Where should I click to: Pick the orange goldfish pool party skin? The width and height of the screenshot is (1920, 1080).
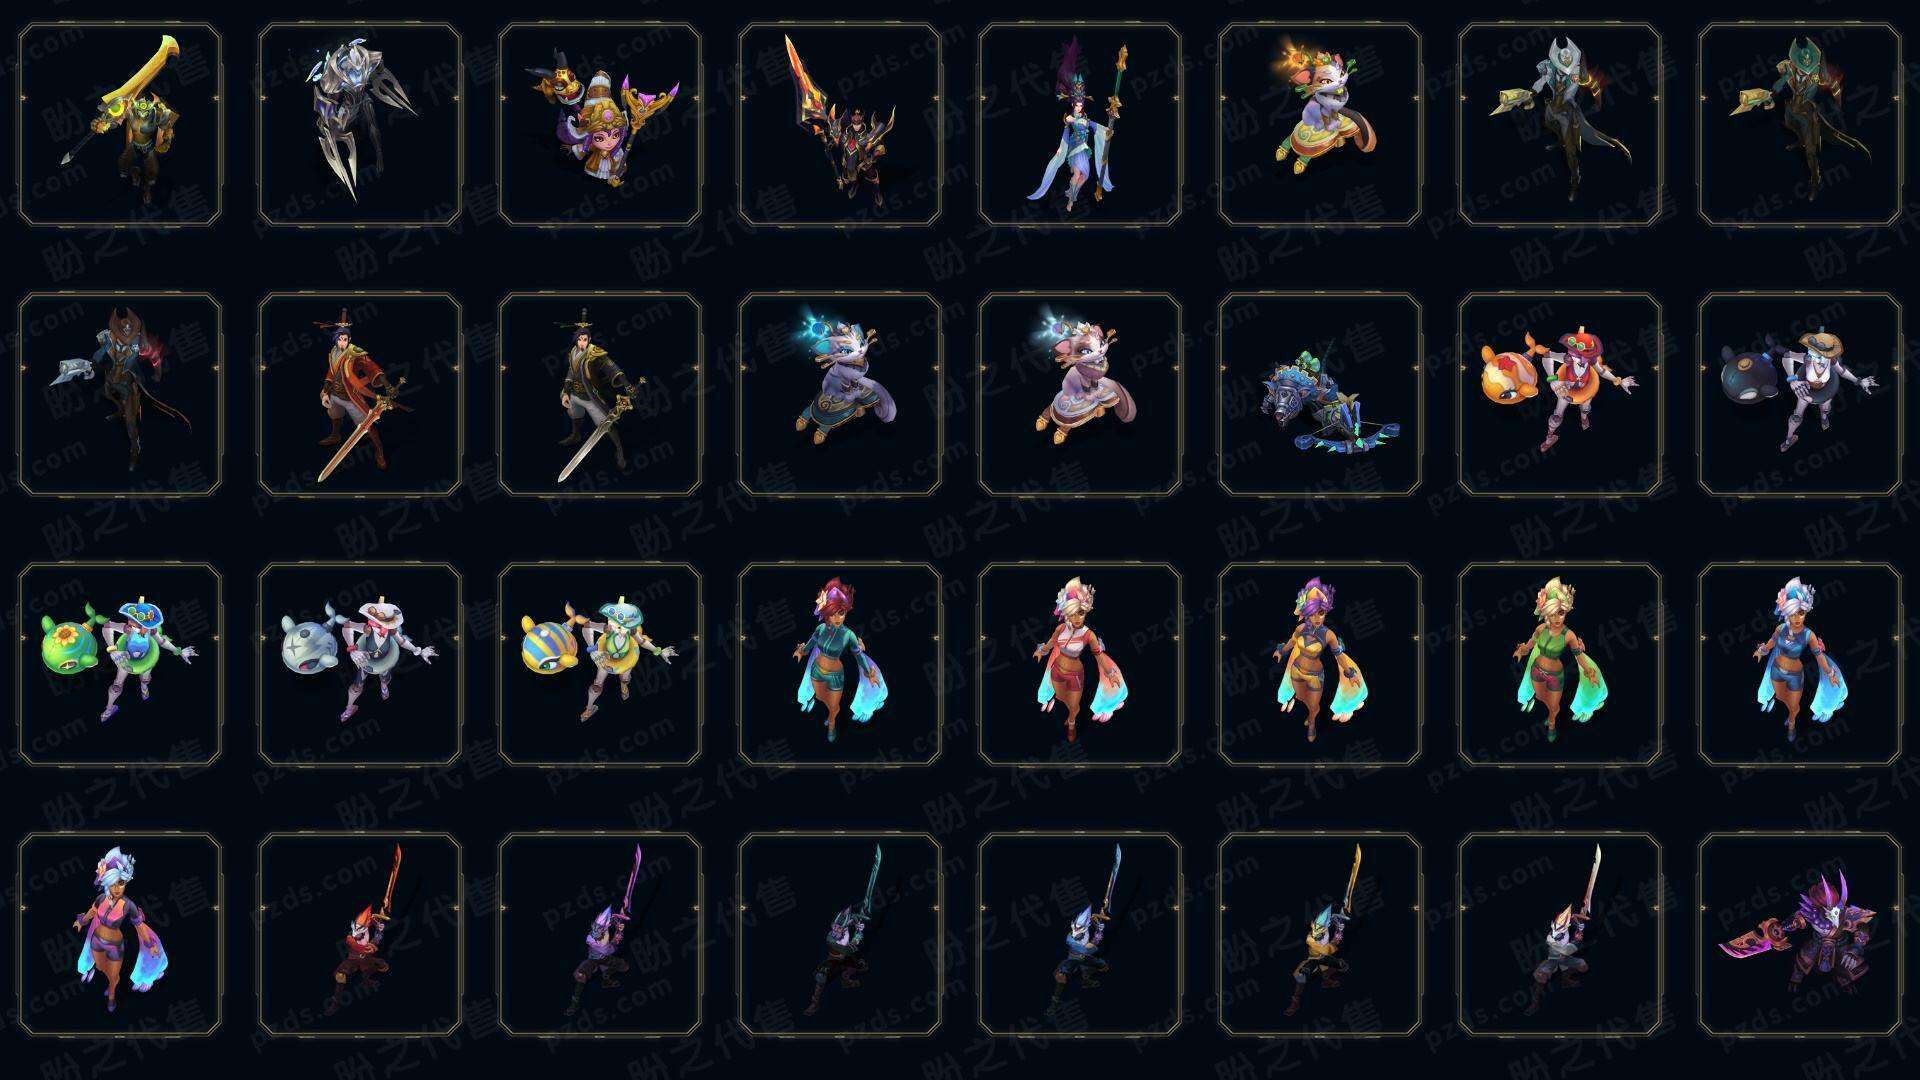click(1560, 394)
